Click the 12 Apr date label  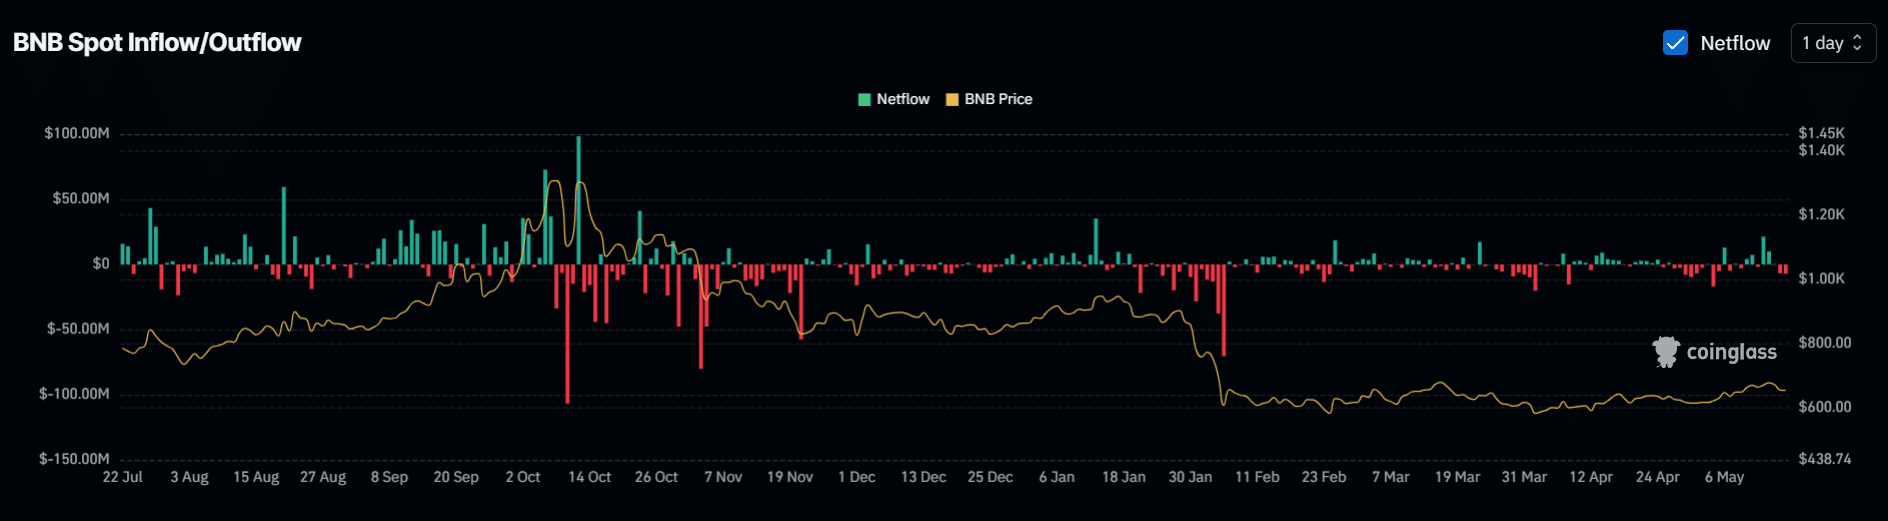[x=1591, y=477]
